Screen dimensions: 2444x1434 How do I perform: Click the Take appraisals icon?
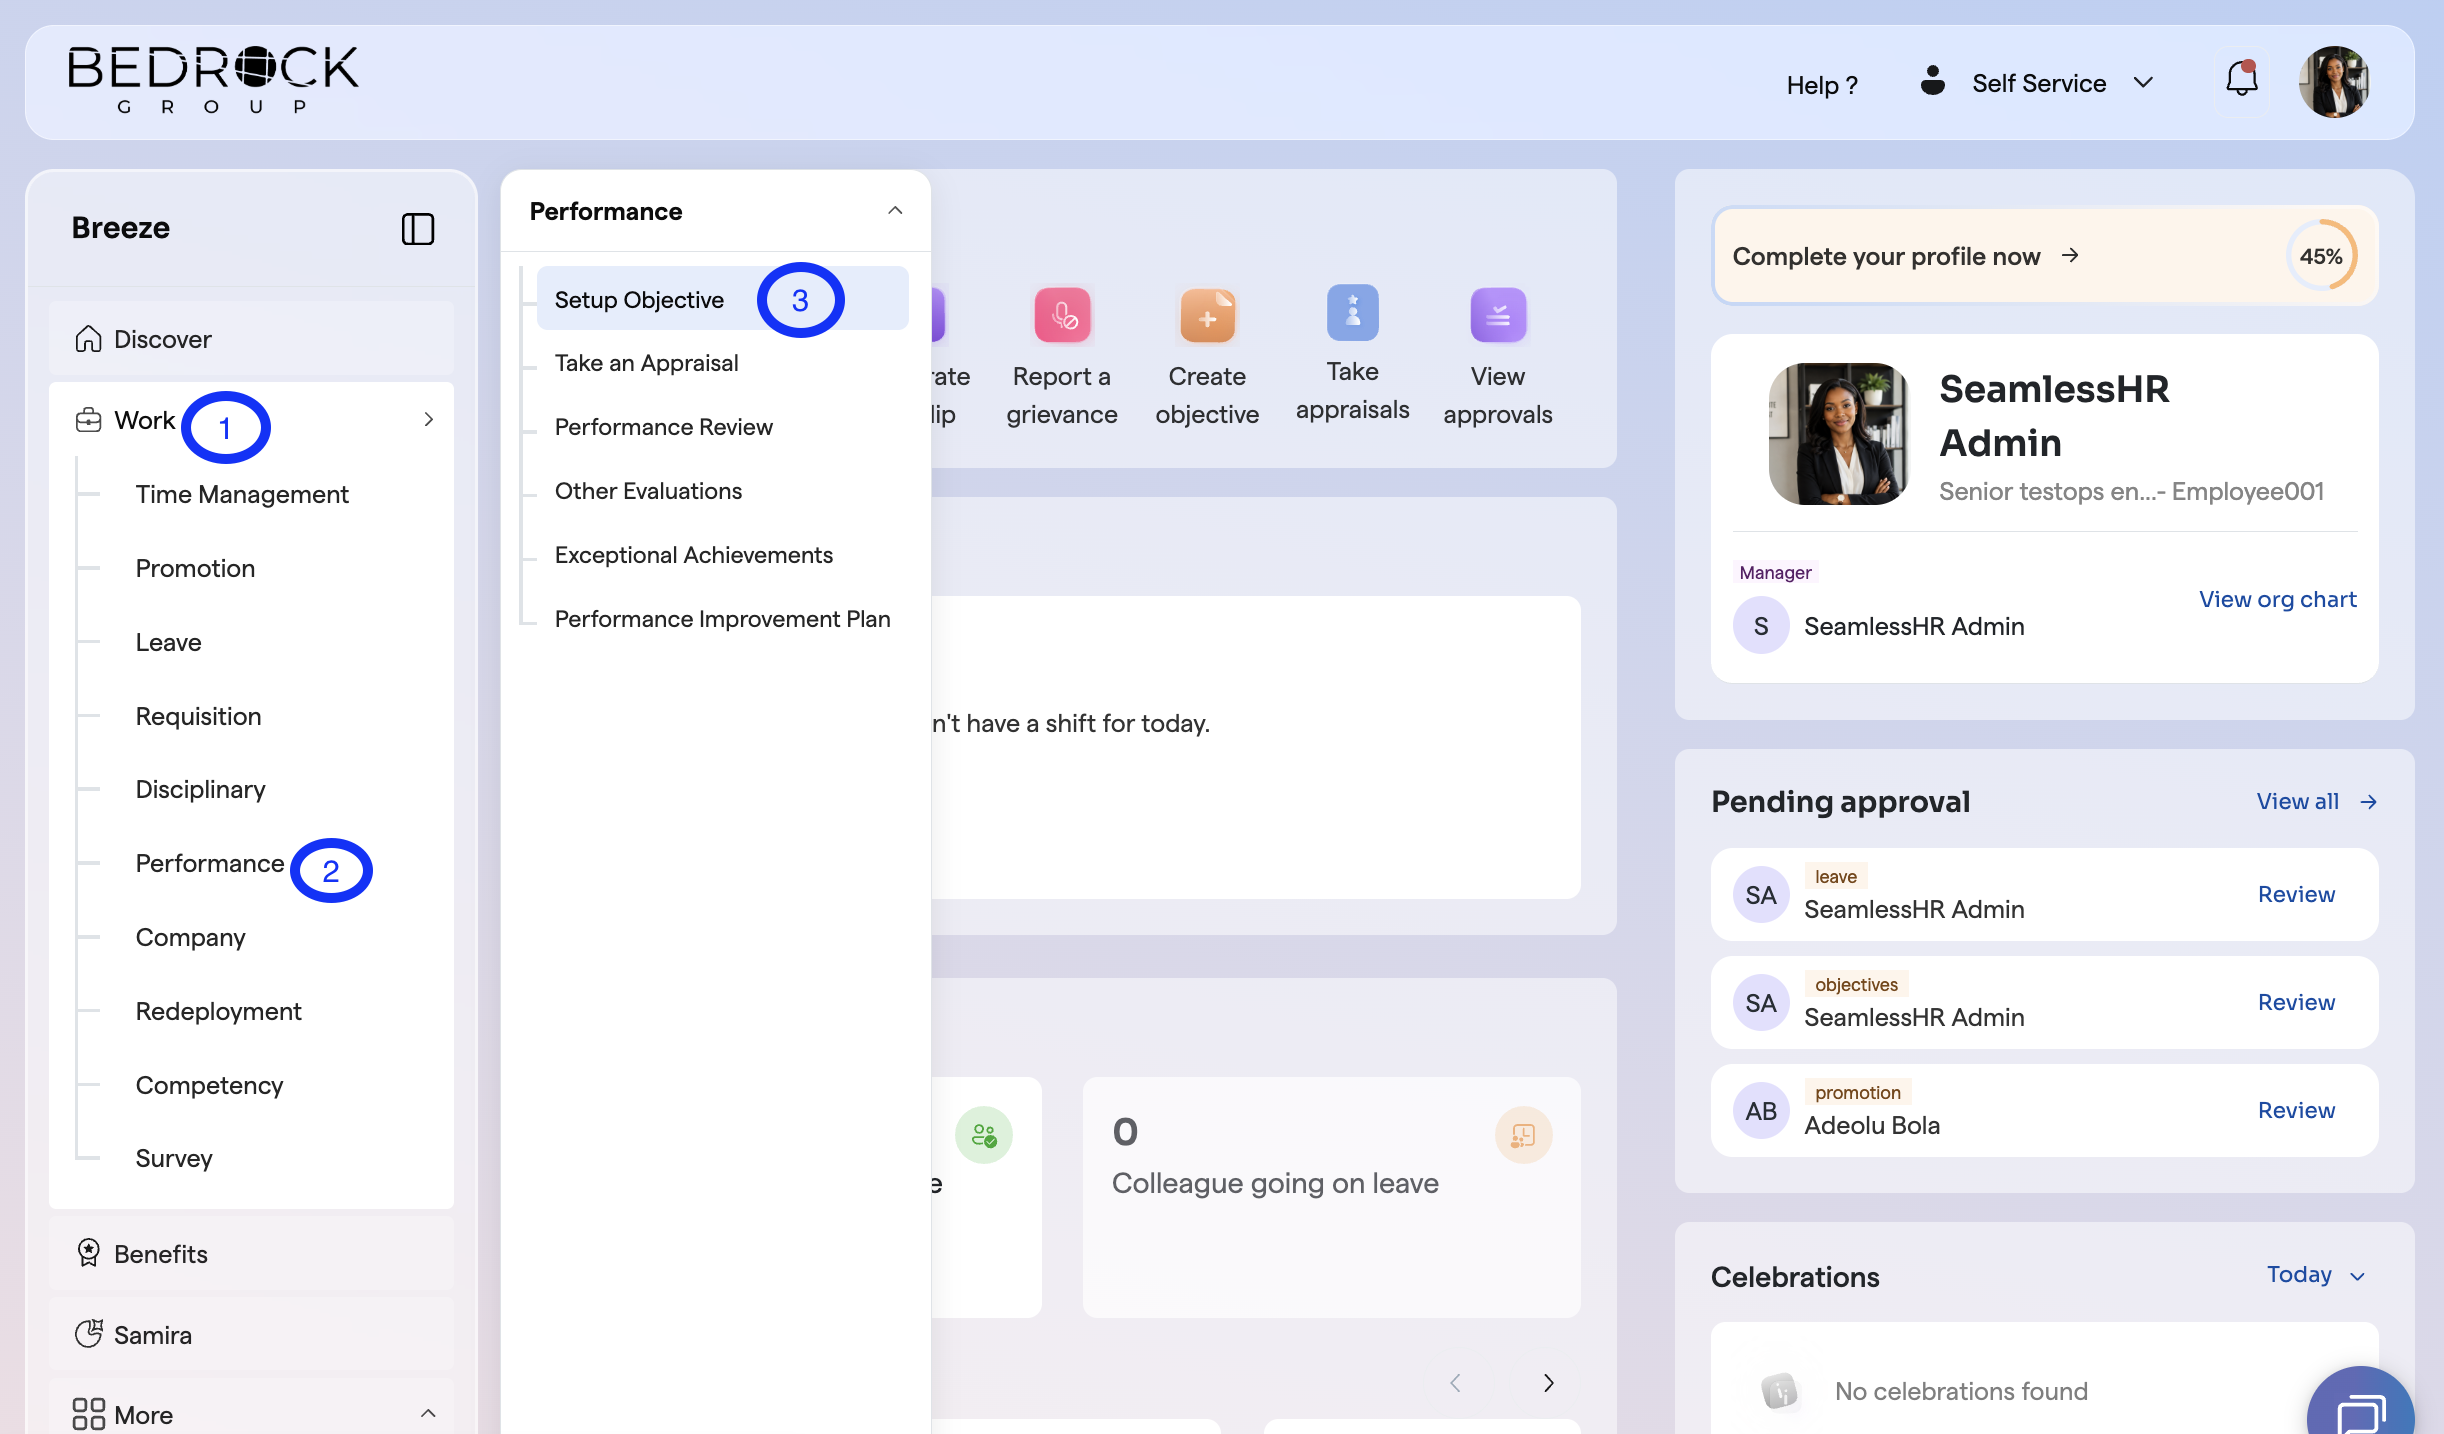(x=1352, y=312)
